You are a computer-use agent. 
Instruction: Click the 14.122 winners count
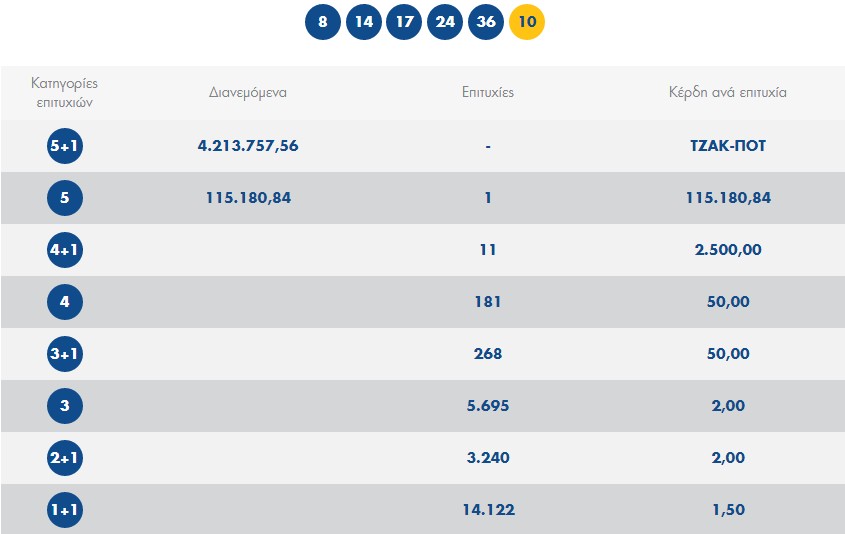click(487, 510)
